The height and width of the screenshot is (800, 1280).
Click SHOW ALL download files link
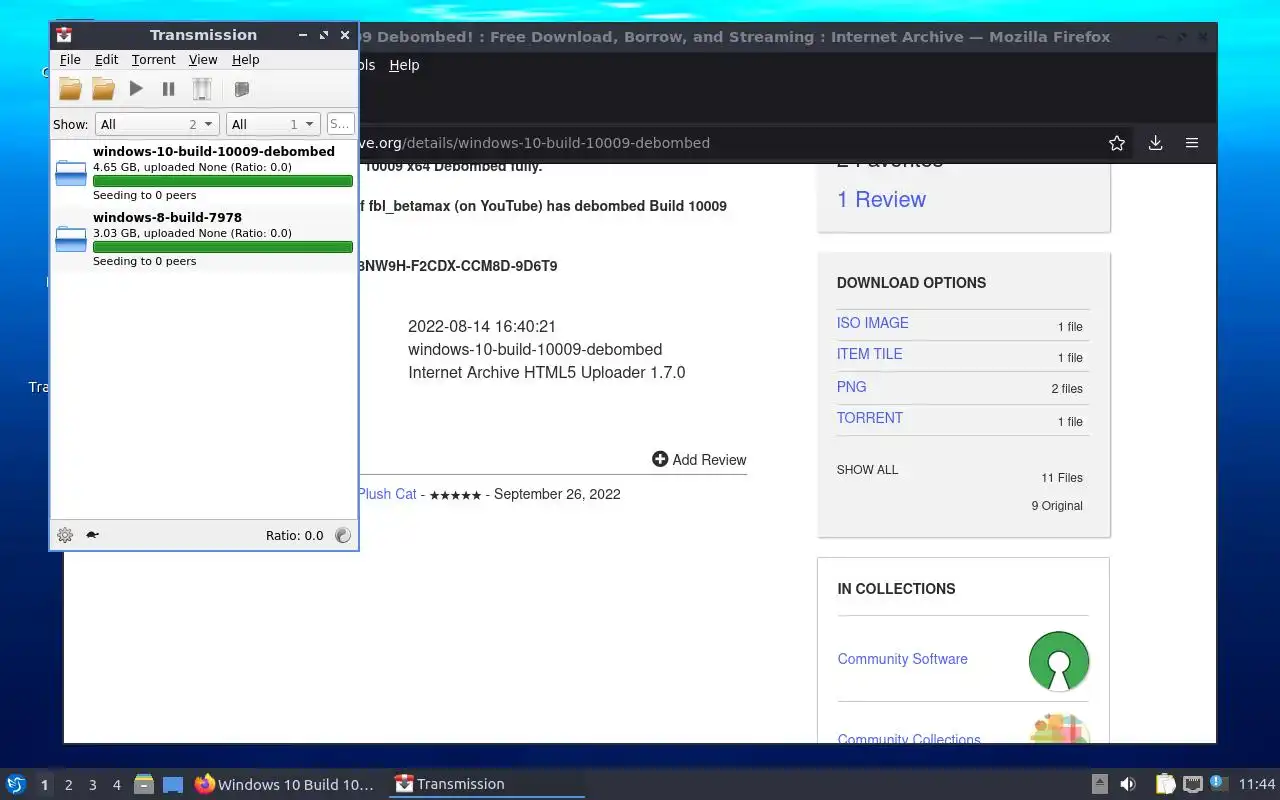pos(868,470)
